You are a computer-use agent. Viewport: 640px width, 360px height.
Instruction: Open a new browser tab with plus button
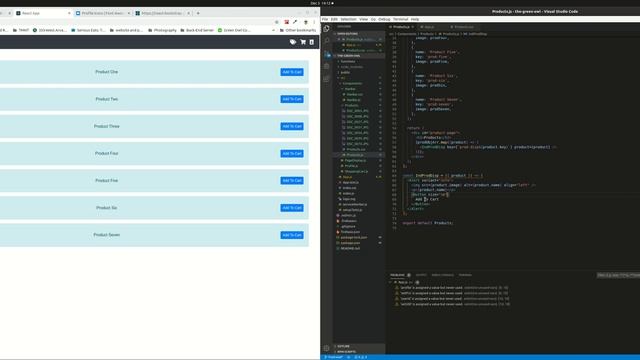tap(198, 13)
